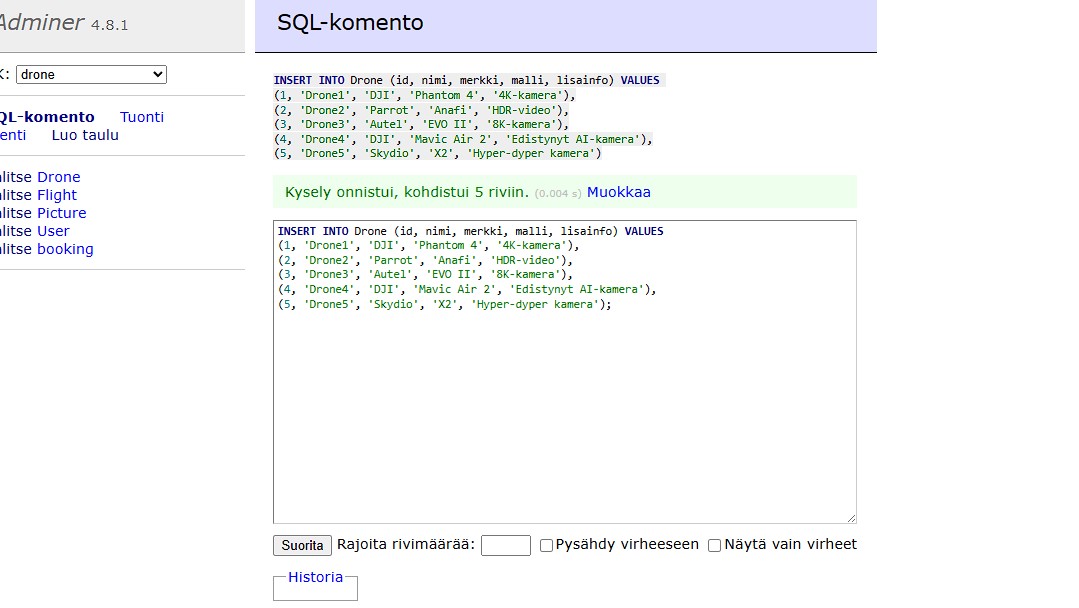Open the booking table link
Viewport: 1079px width, 608px height.
pos(65,249)
